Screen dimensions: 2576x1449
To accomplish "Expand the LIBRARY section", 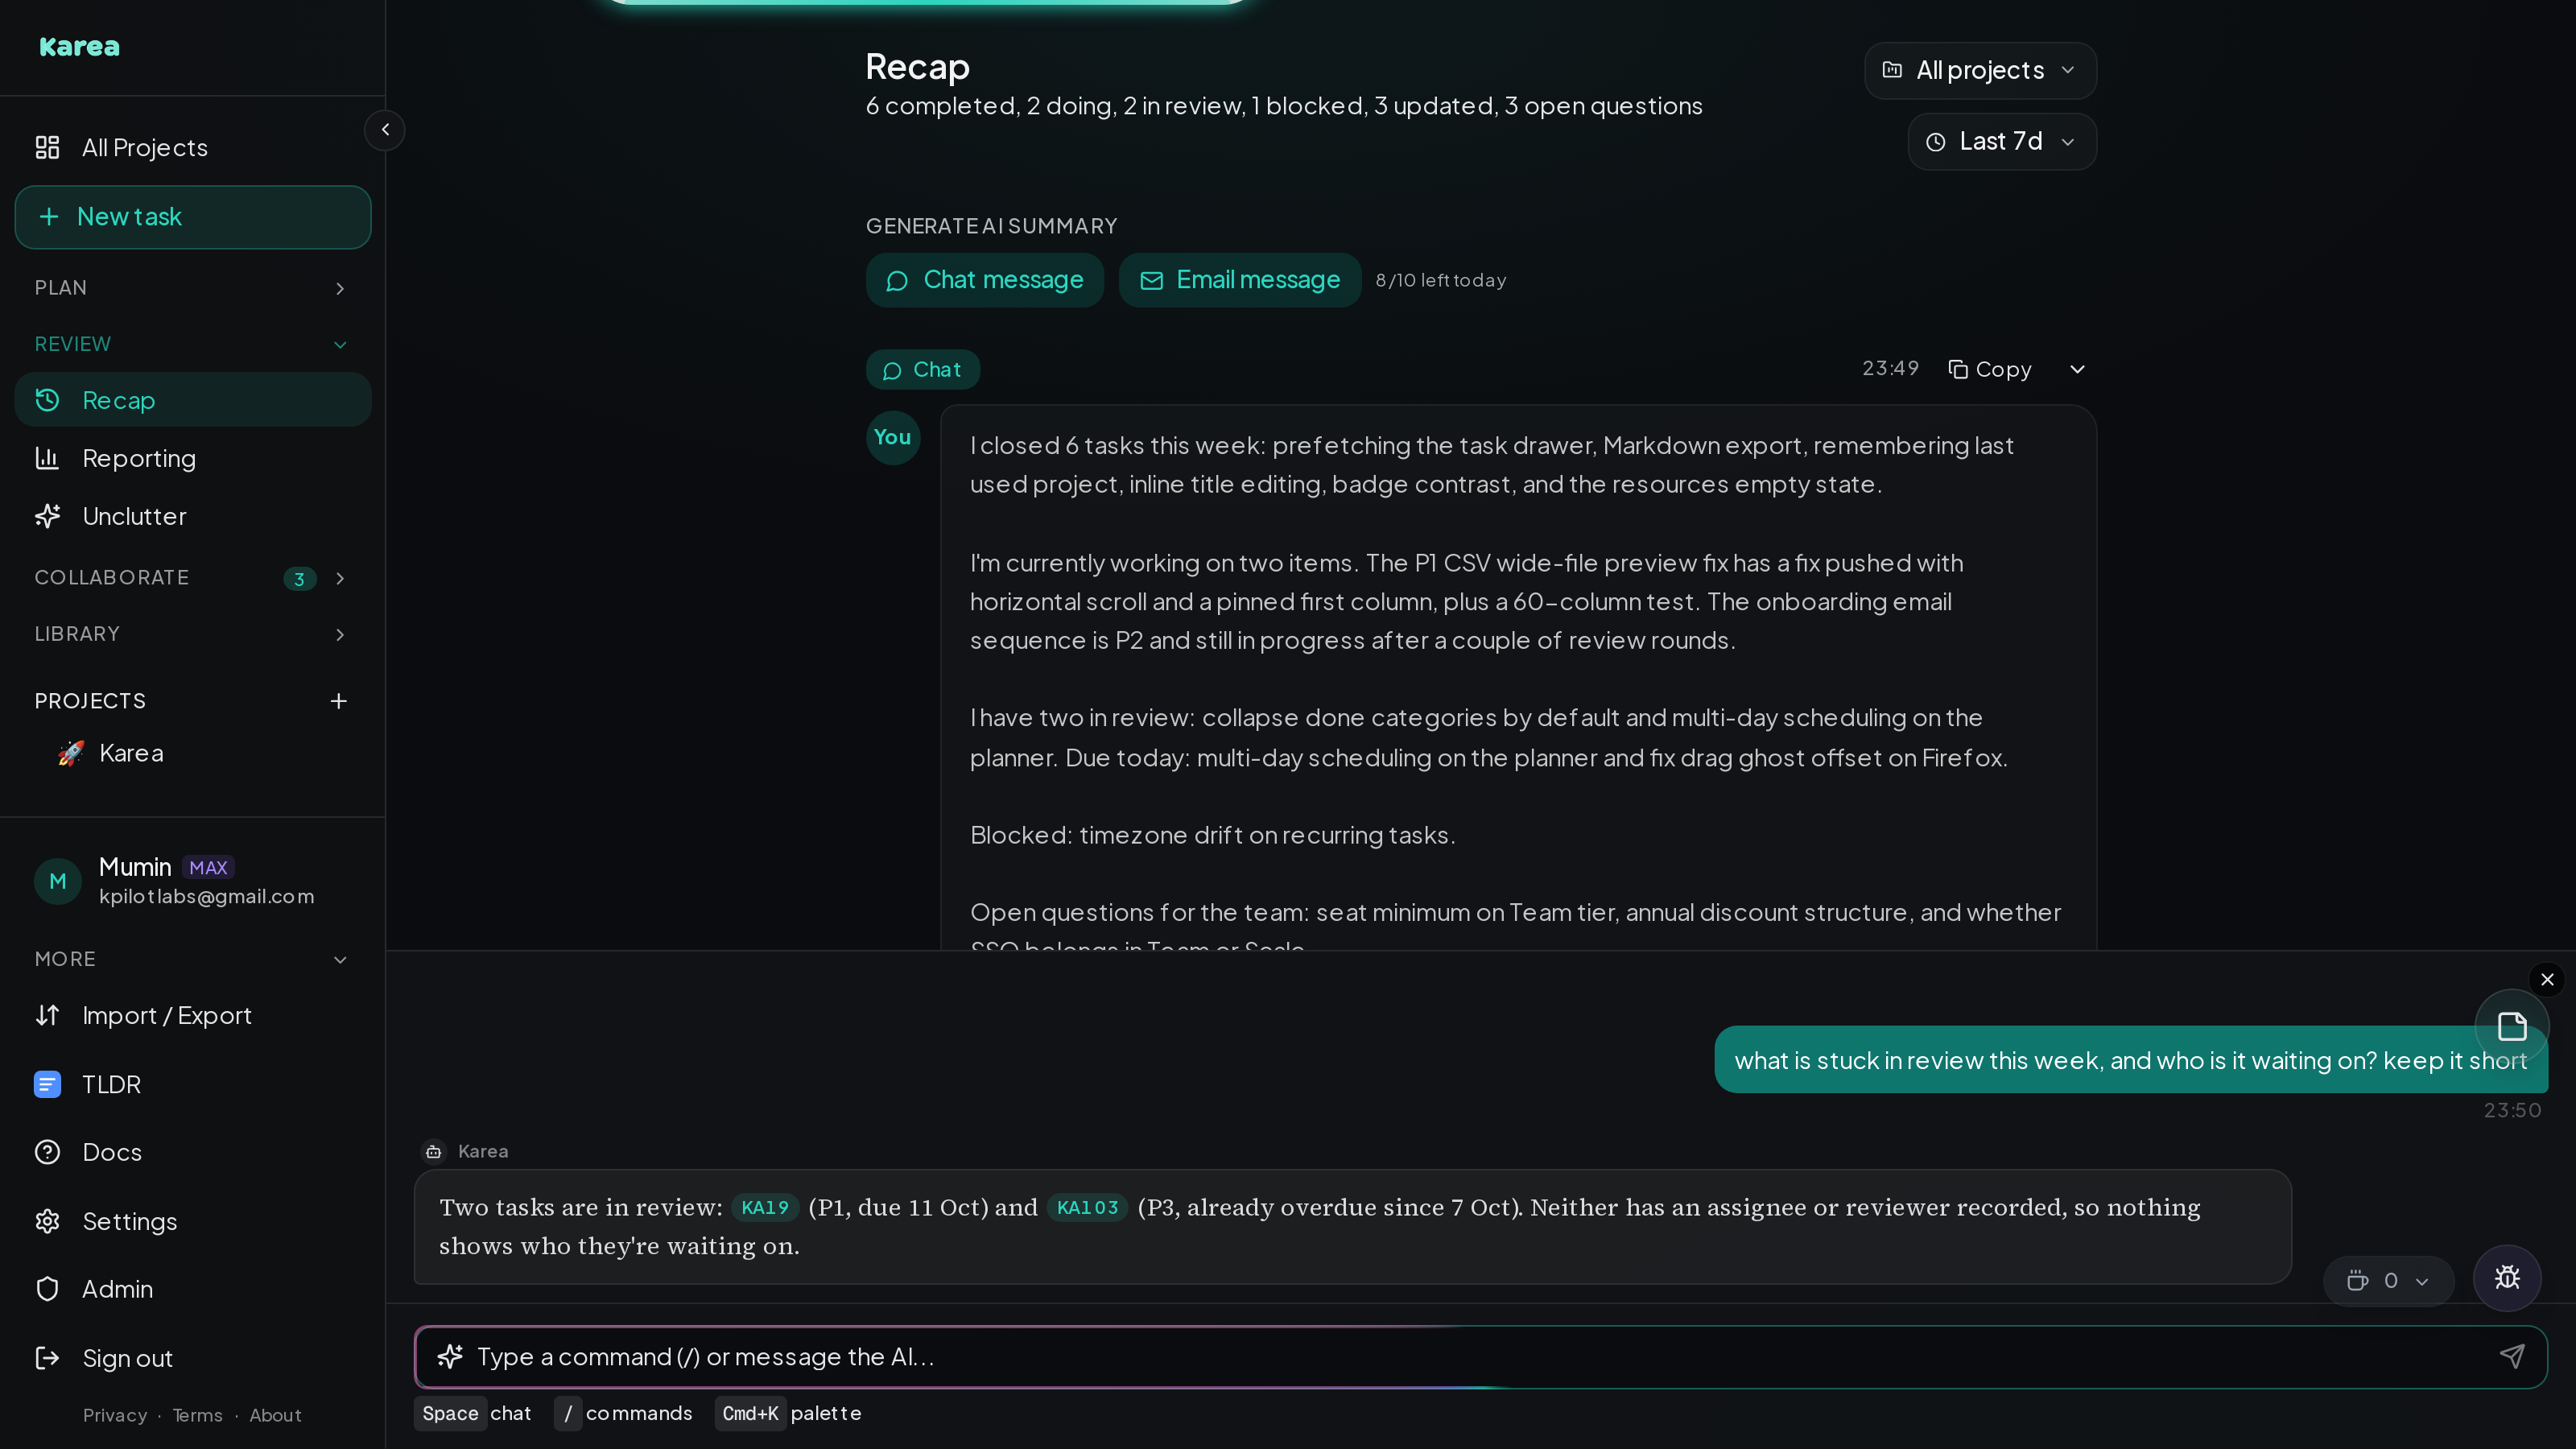I will tap(193, 634).
